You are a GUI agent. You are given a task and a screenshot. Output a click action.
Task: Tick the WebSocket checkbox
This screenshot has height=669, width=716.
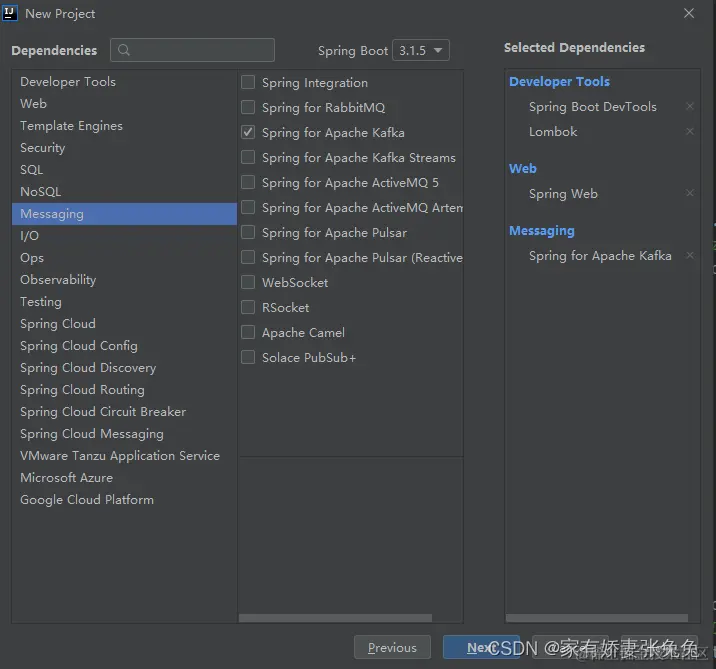(248, 282)
